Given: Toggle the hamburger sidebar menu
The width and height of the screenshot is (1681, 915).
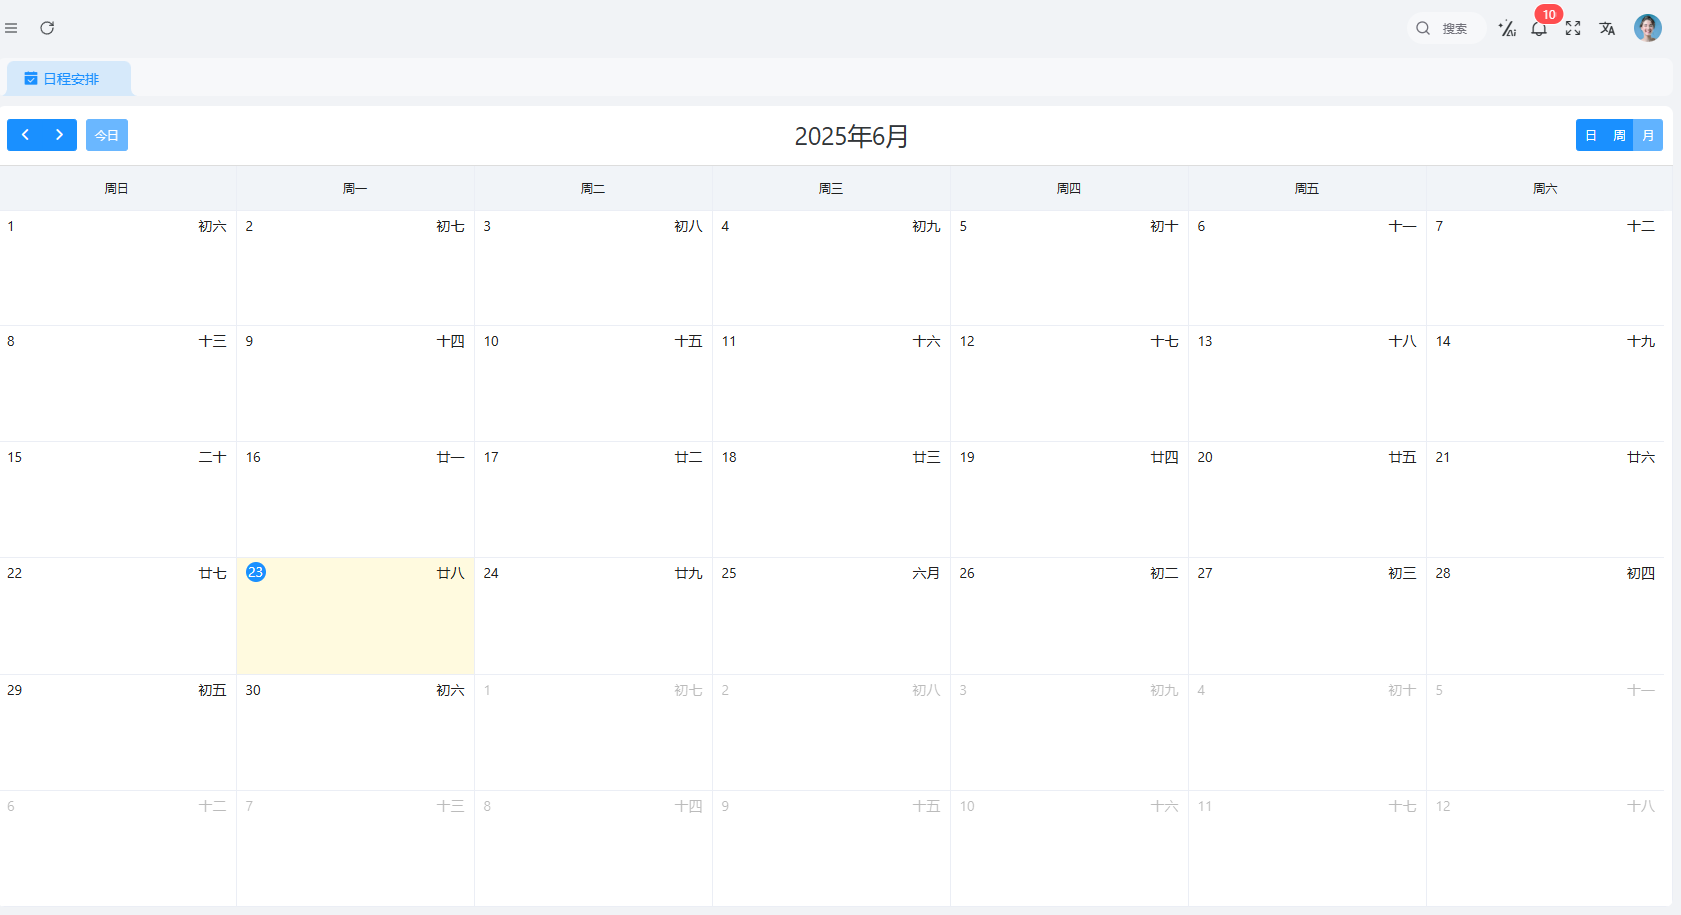Looking at the screenshot, I should coord(11,28).
